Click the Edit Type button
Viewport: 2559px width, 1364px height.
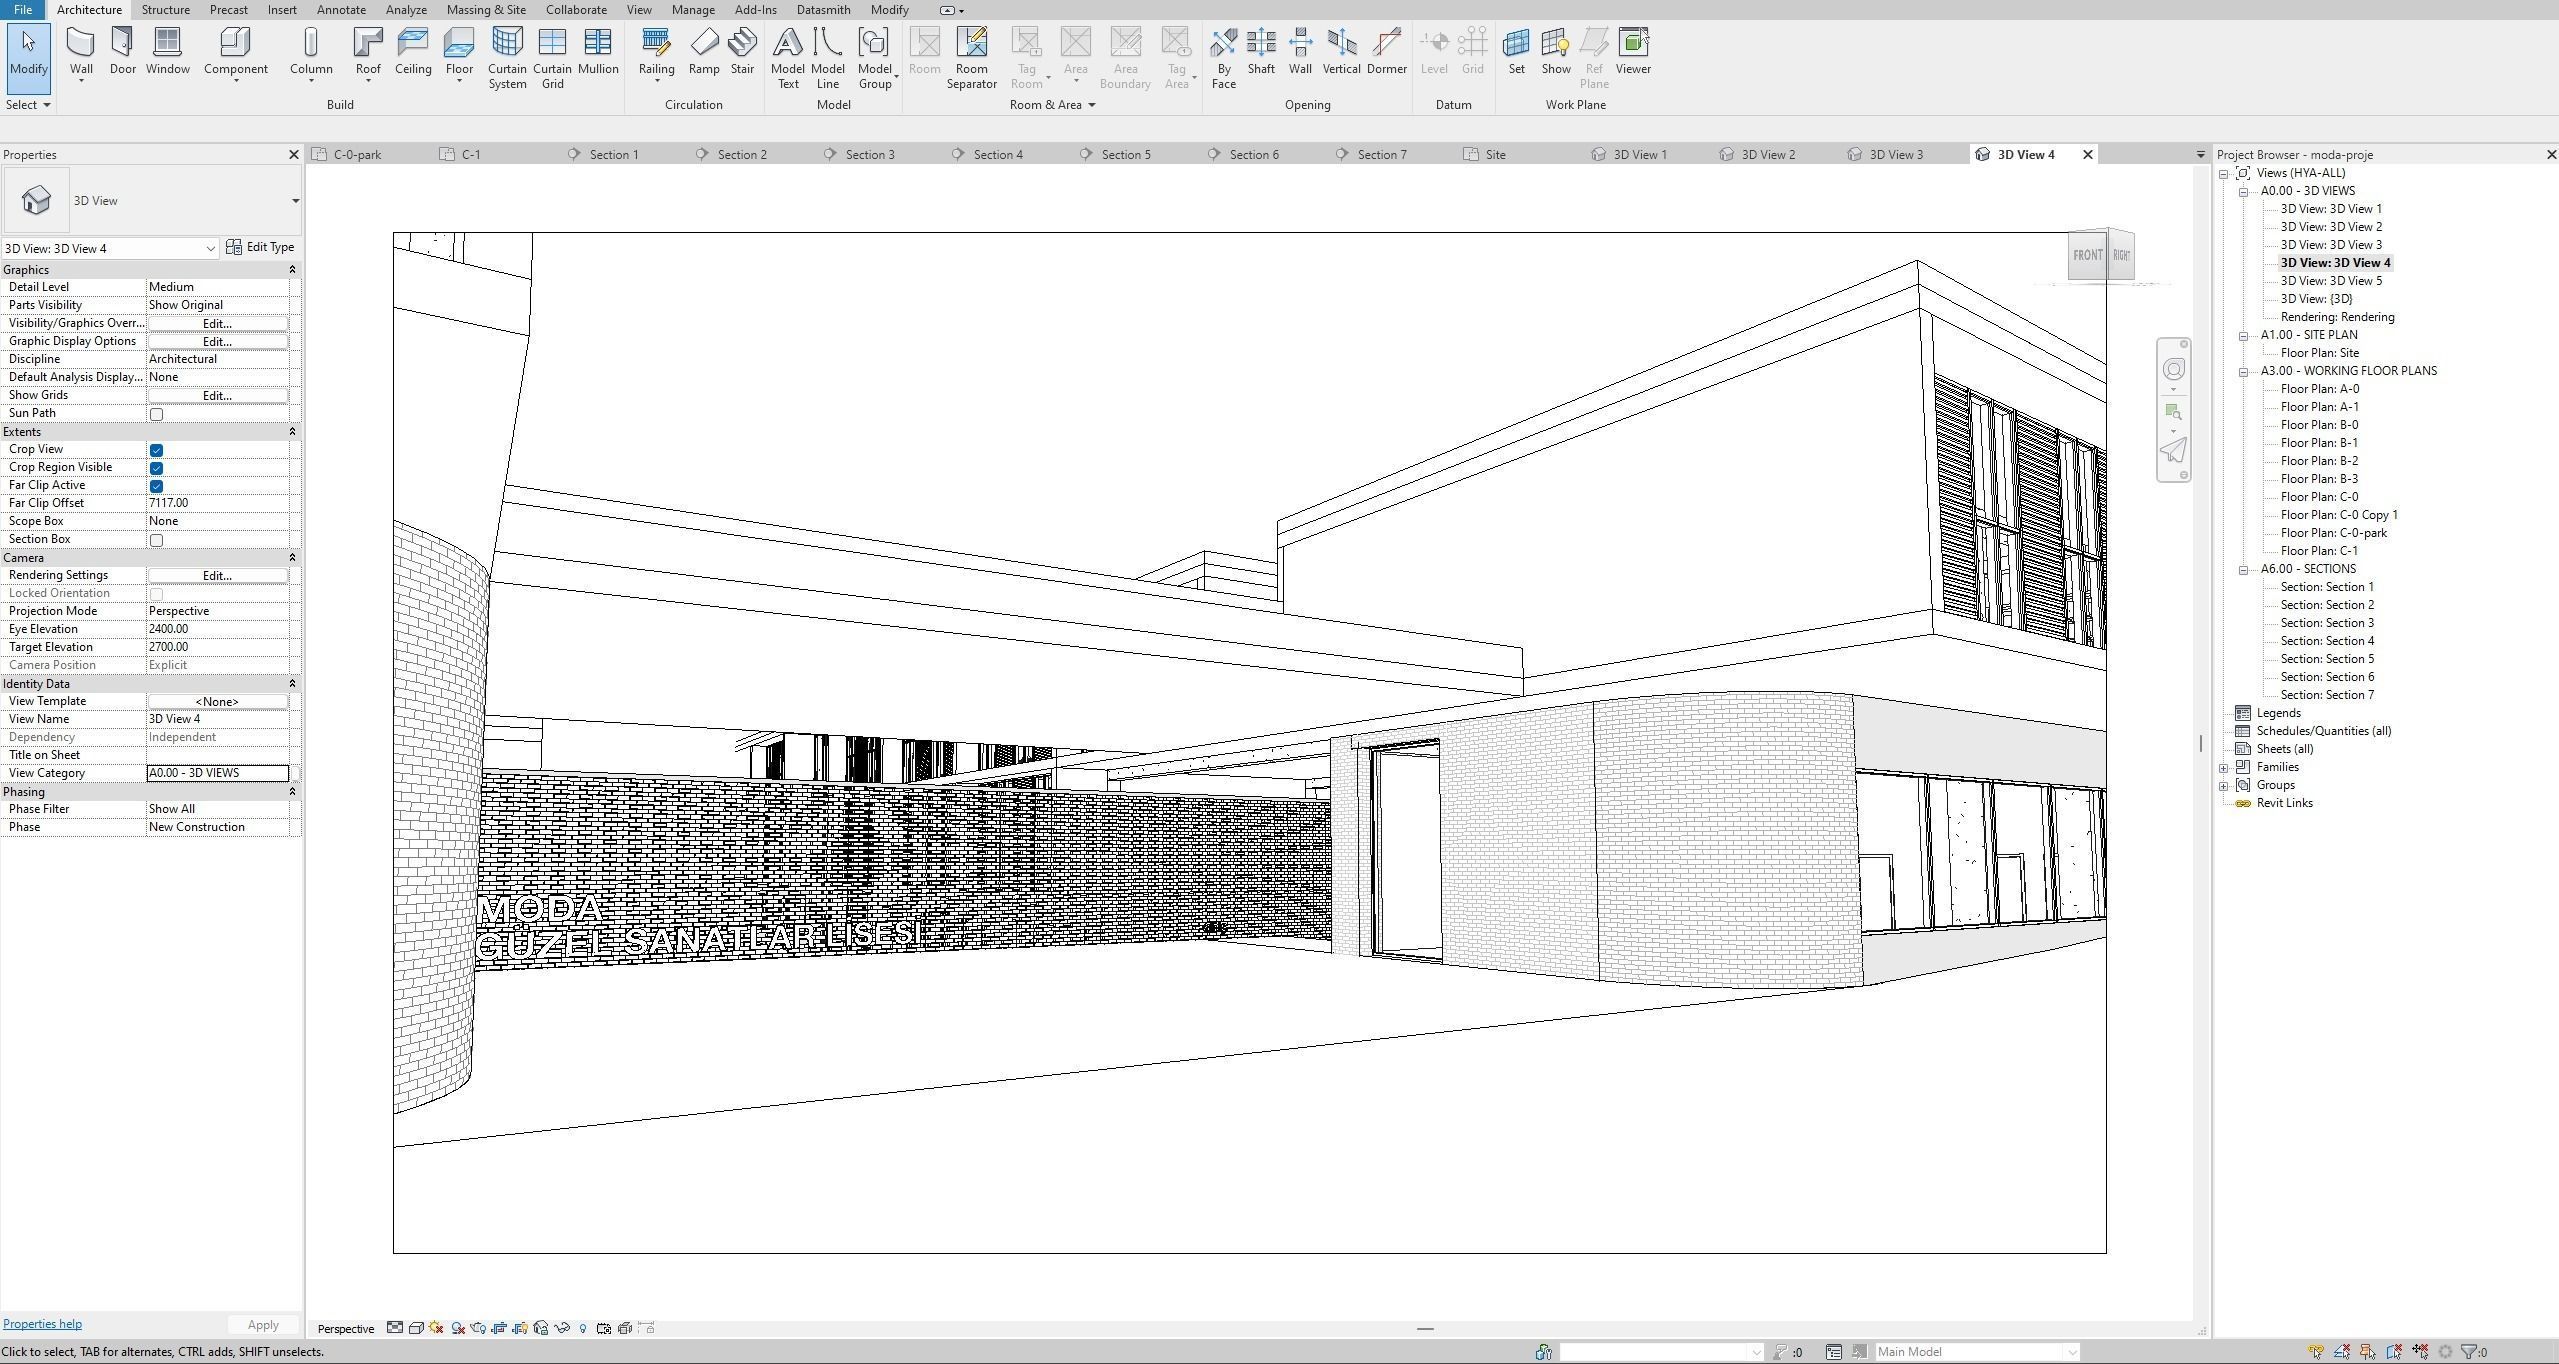[x=260, y=247]
